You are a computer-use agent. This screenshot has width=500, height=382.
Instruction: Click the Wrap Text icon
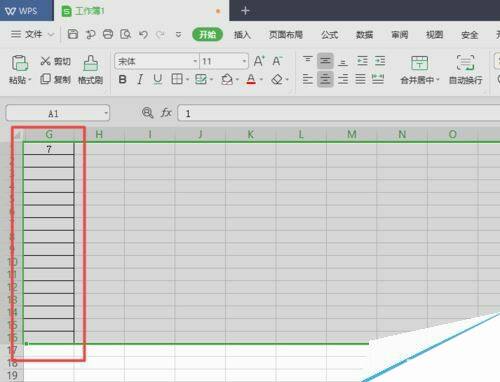(x=465, y=62)
